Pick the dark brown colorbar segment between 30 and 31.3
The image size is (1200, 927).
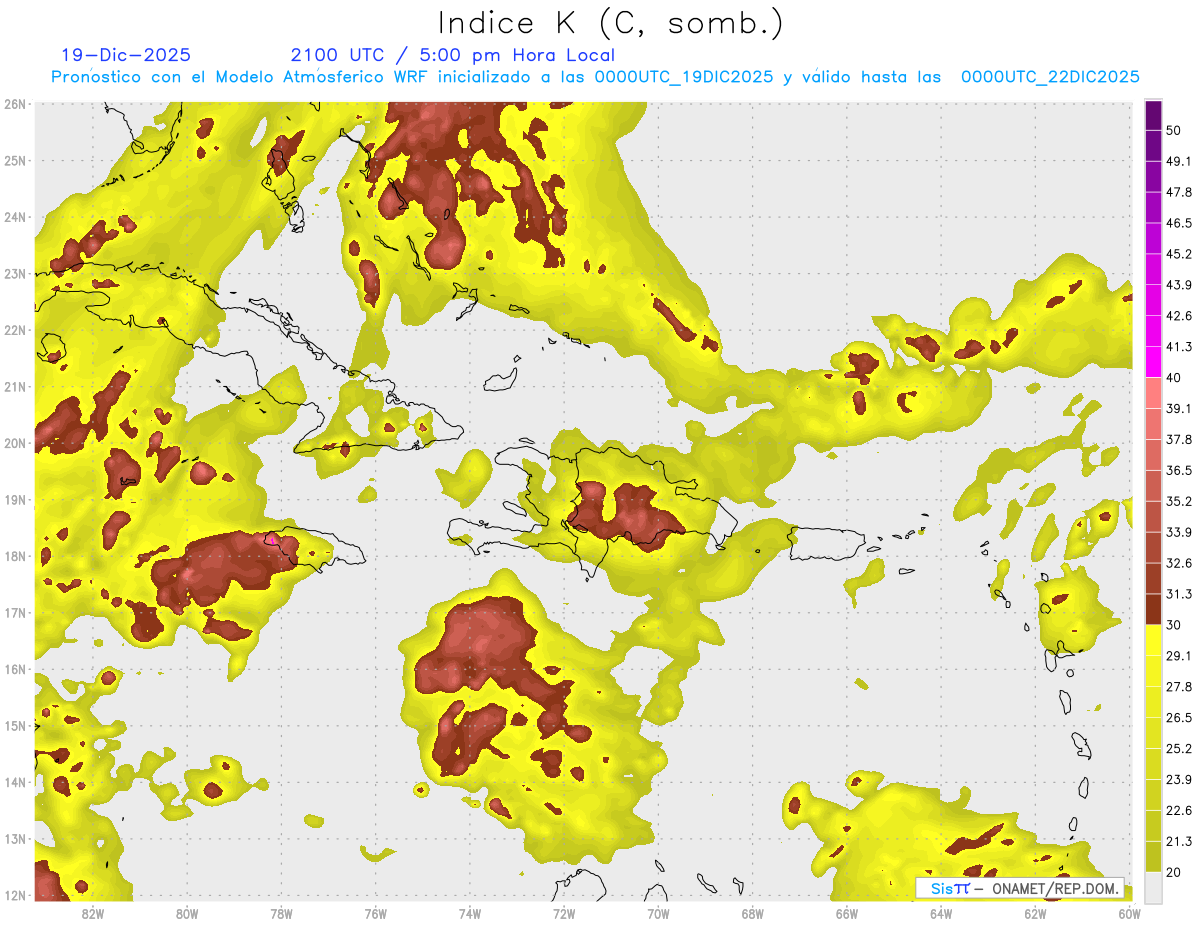tap(1153, 609)
